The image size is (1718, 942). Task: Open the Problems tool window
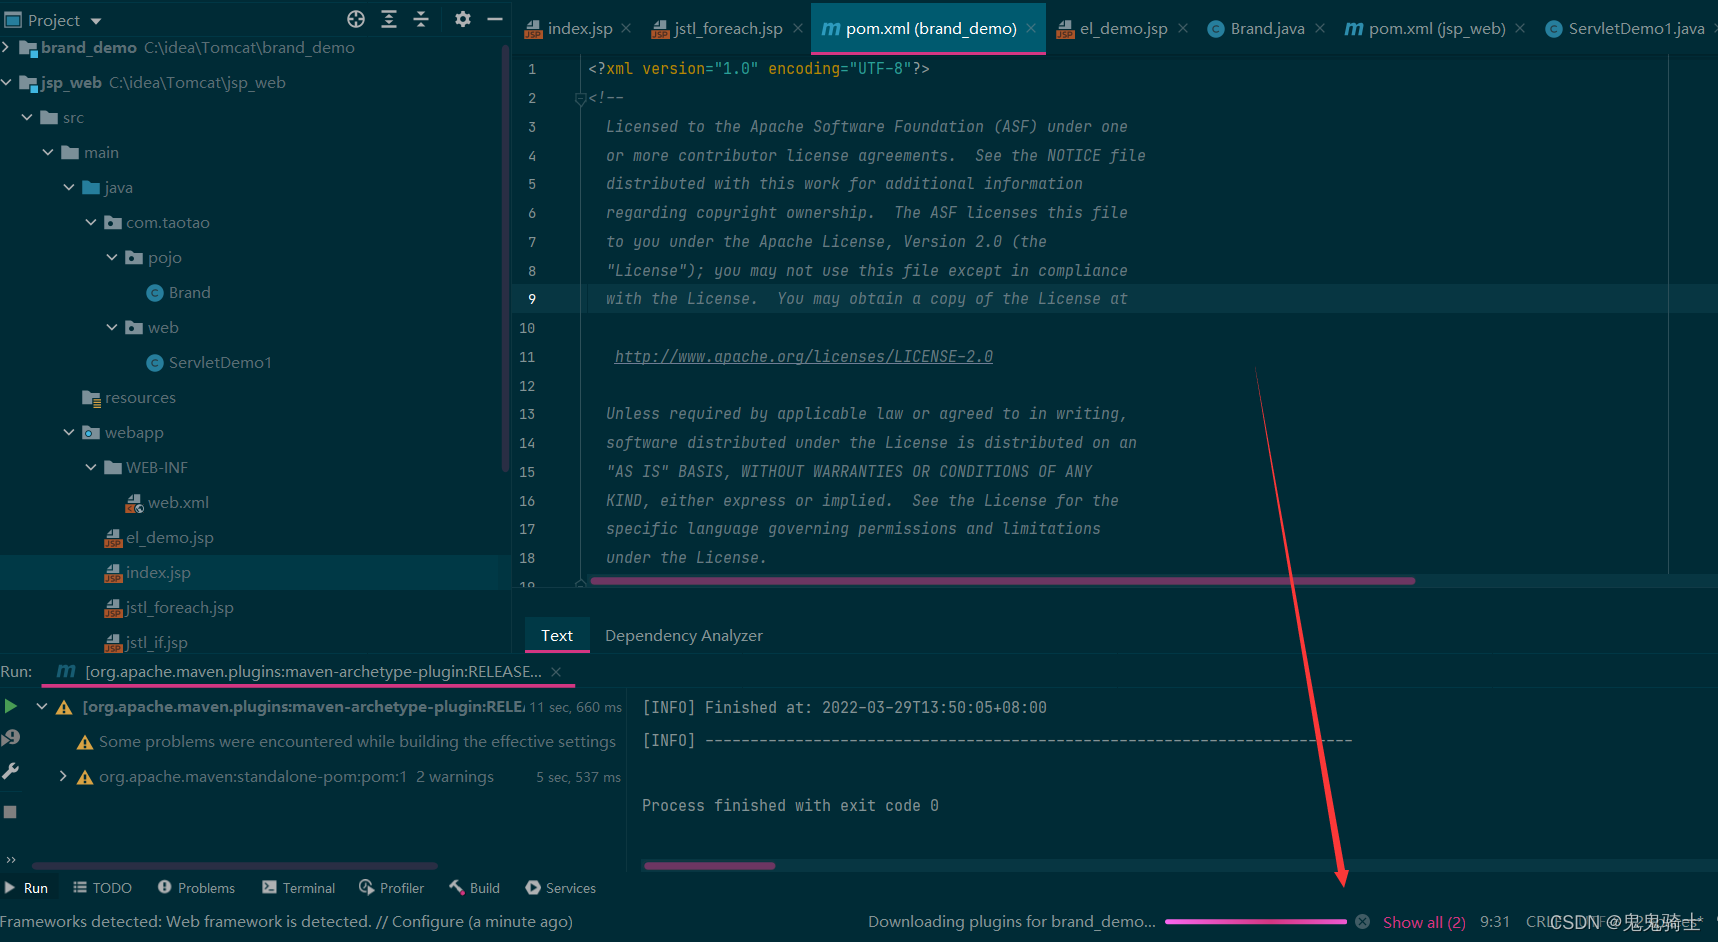[196, 888]
